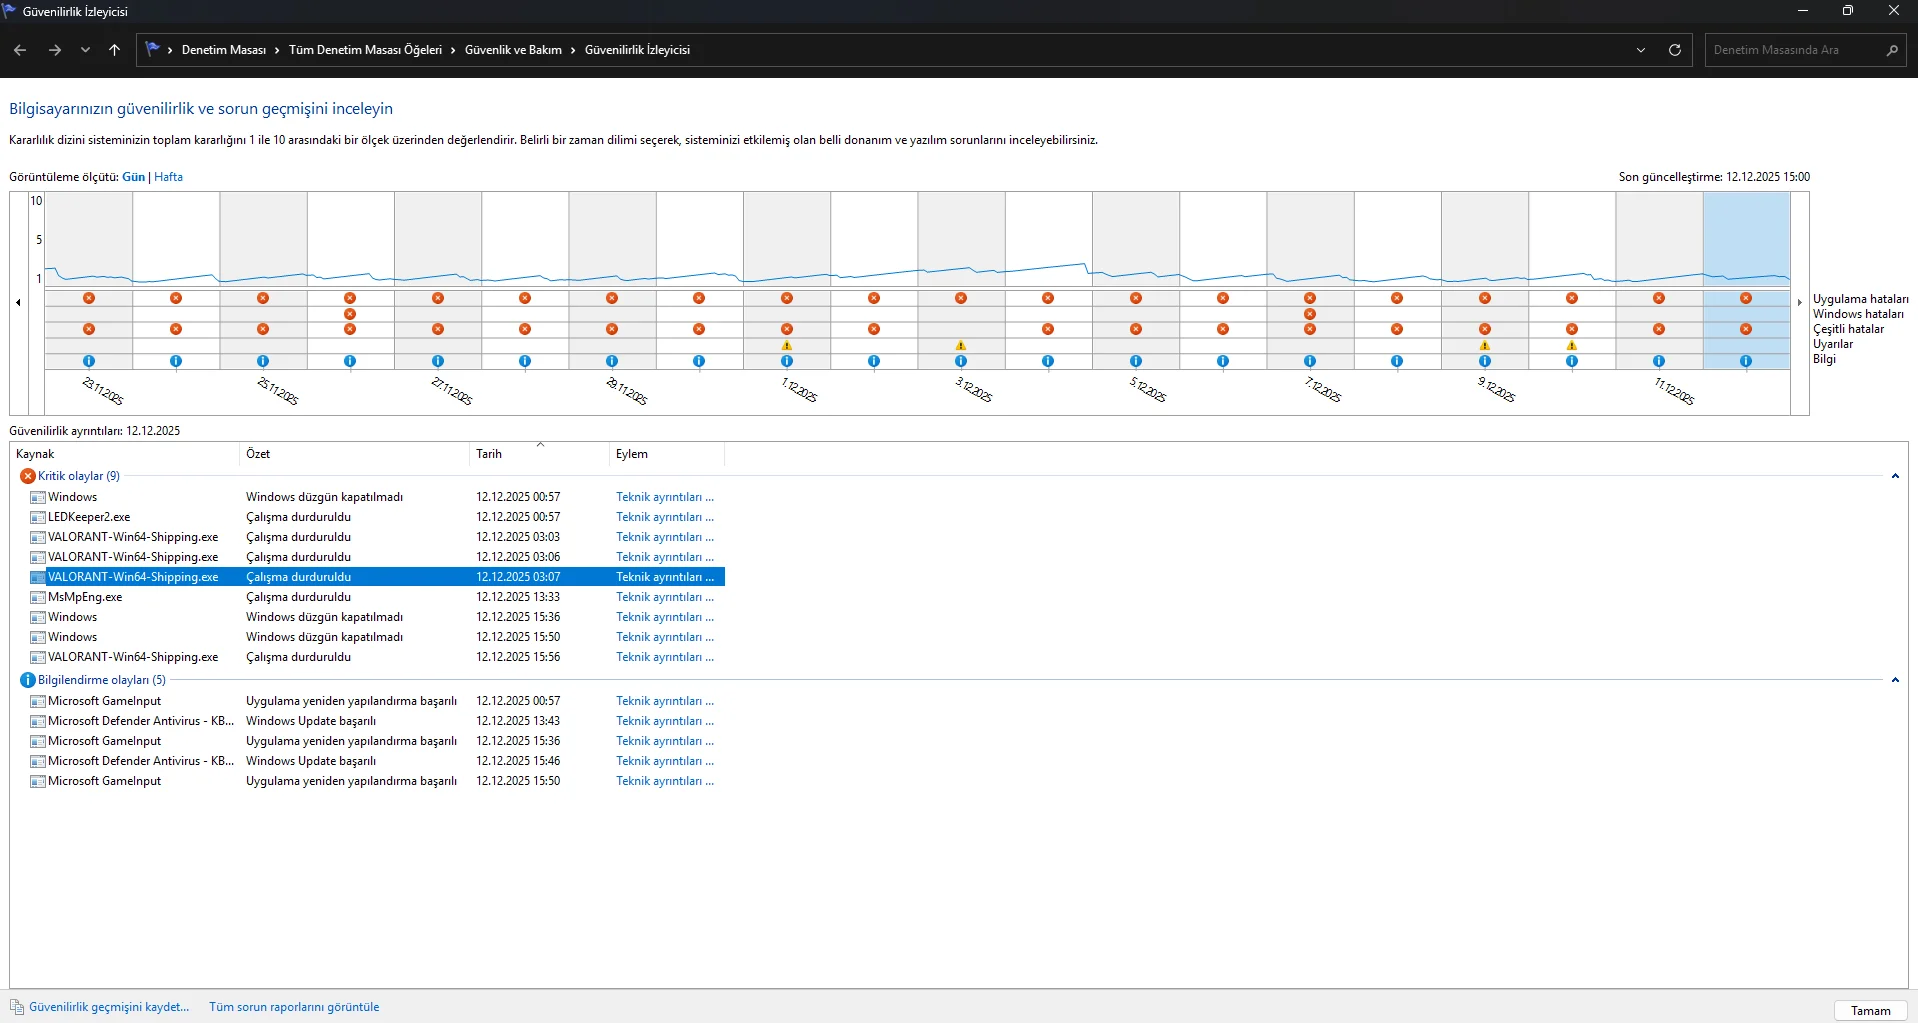Refresh the Güvenilirlik İzleyicisi page
The height and width of the screenshot is (1023, 1918).
tap(1675, 50)
